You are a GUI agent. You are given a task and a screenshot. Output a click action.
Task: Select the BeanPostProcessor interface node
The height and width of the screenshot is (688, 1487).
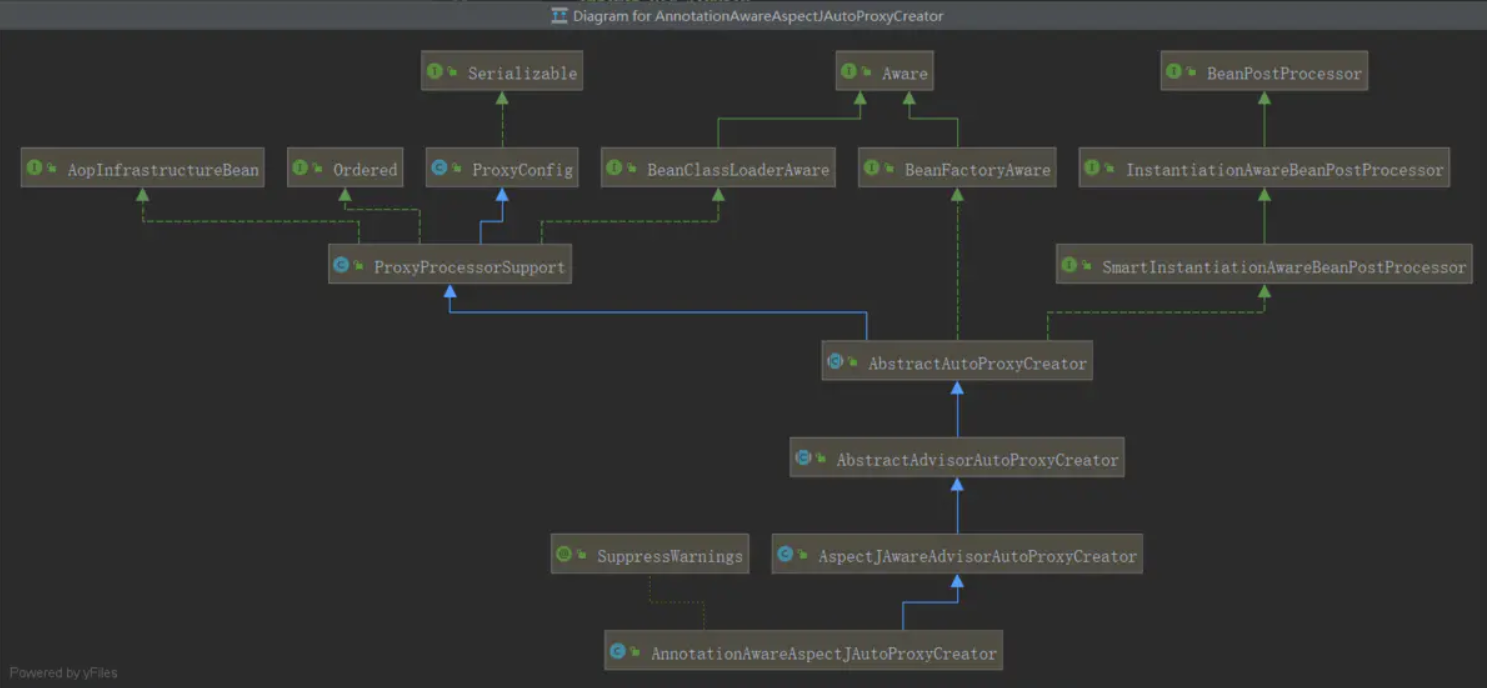1264,72
